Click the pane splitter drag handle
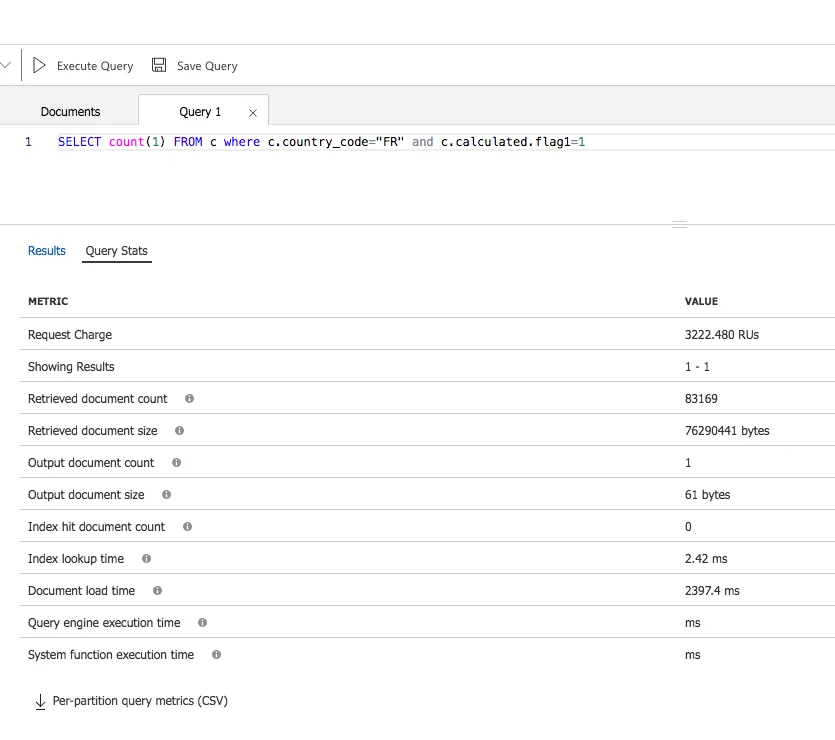Screen dimensions: 835x740 click(680, 225)
